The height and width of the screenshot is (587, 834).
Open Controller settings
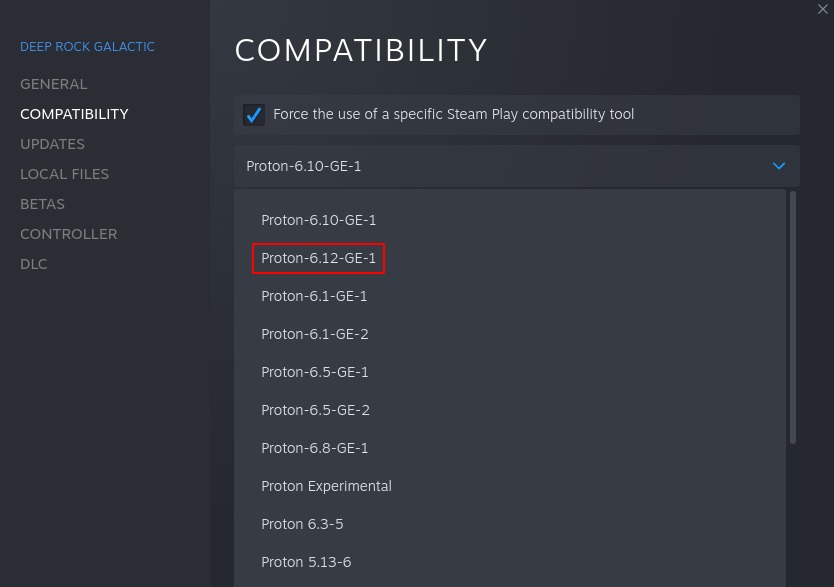[68, 234]
